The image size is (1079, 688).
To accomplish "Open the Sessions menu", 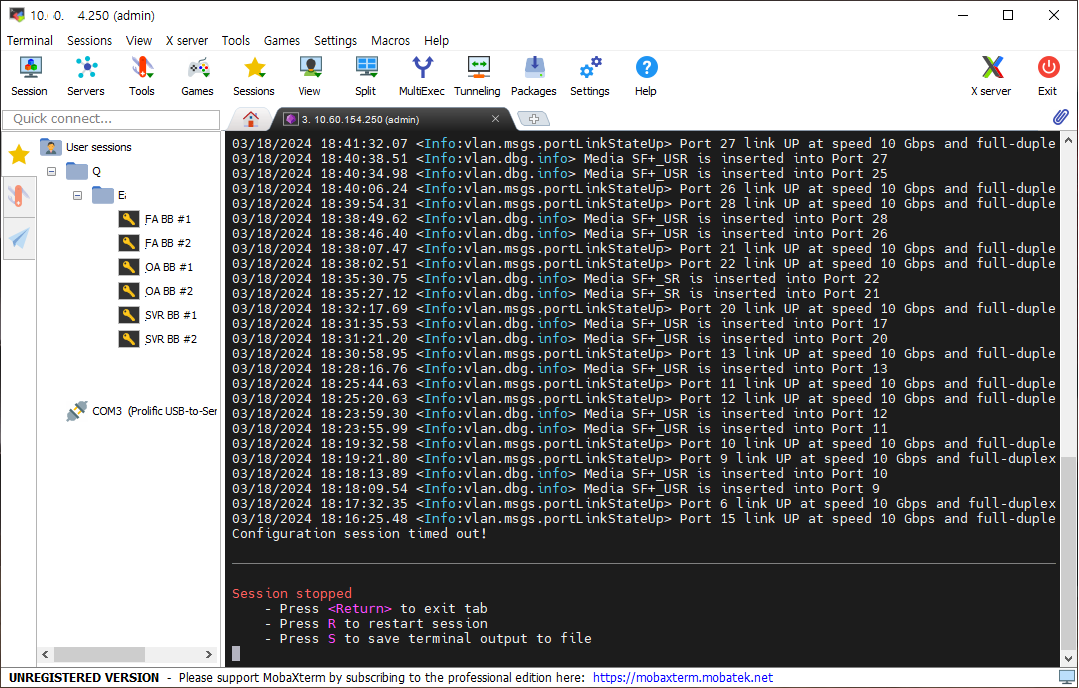I will click(89, 41).
